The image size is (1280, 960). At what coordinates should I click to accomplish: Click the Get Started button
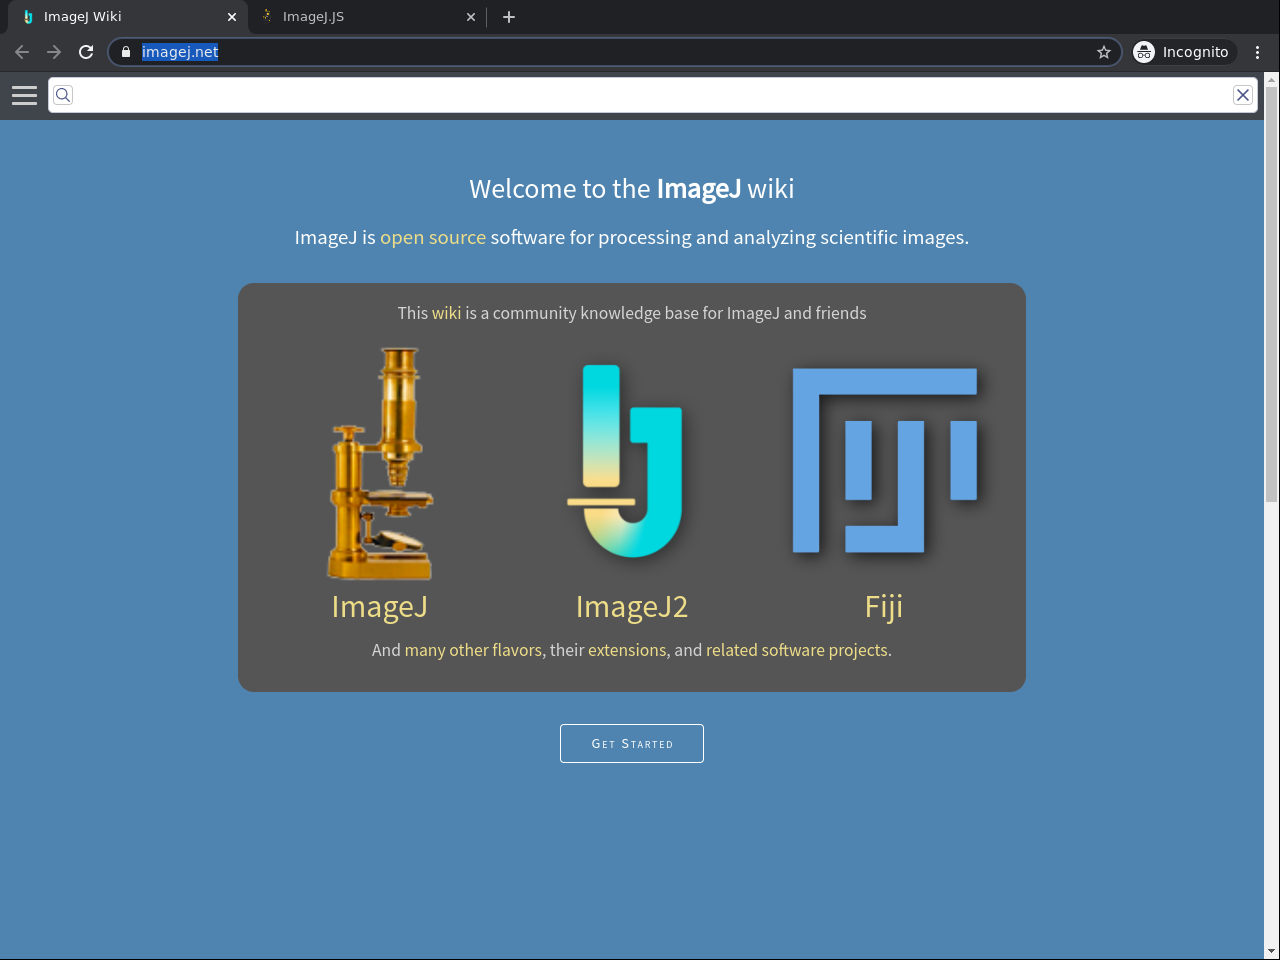point(632,743)
